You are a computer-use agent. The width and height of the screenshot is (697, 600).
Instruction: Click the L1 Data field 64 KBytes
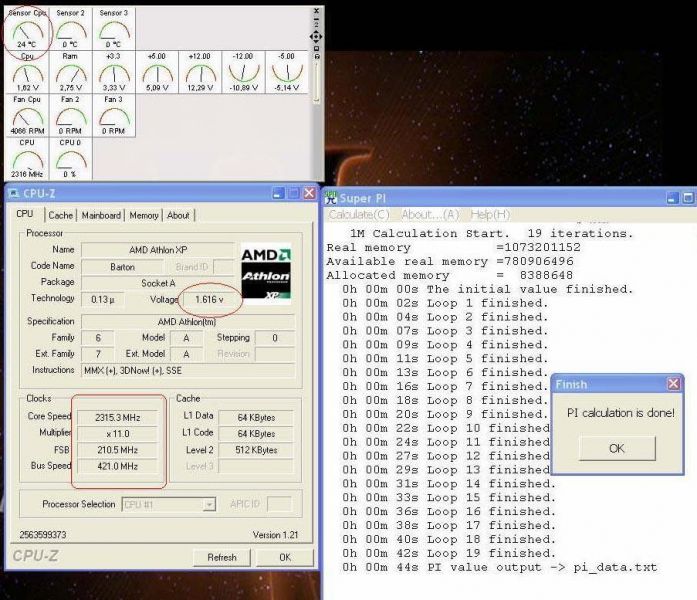pos(256,417)
